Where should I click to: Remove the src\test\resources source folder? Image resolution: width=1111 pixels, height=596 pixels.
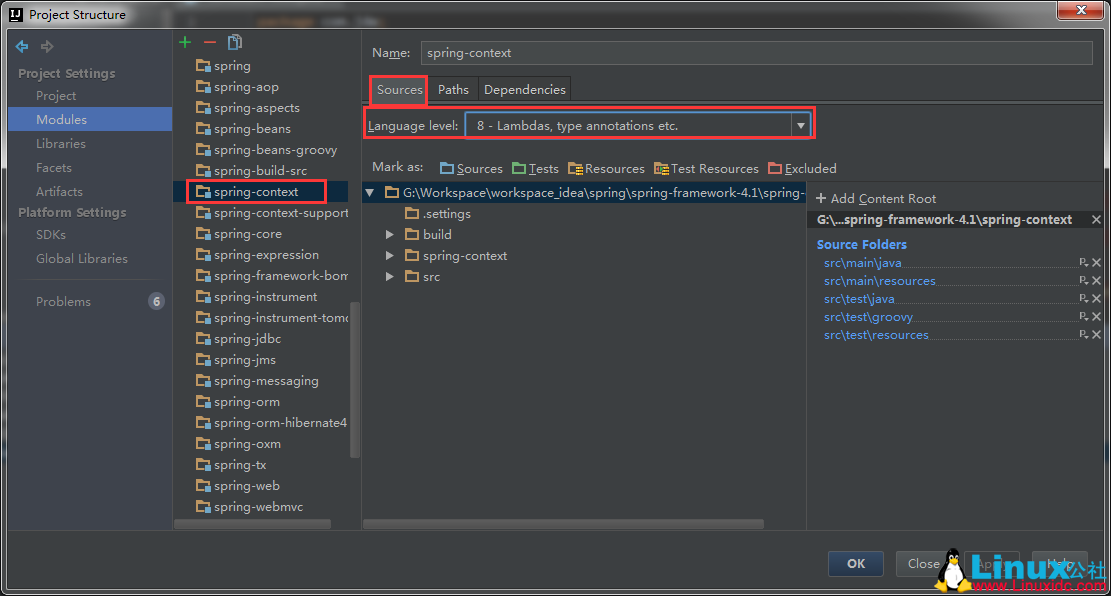coord(1097,334)
